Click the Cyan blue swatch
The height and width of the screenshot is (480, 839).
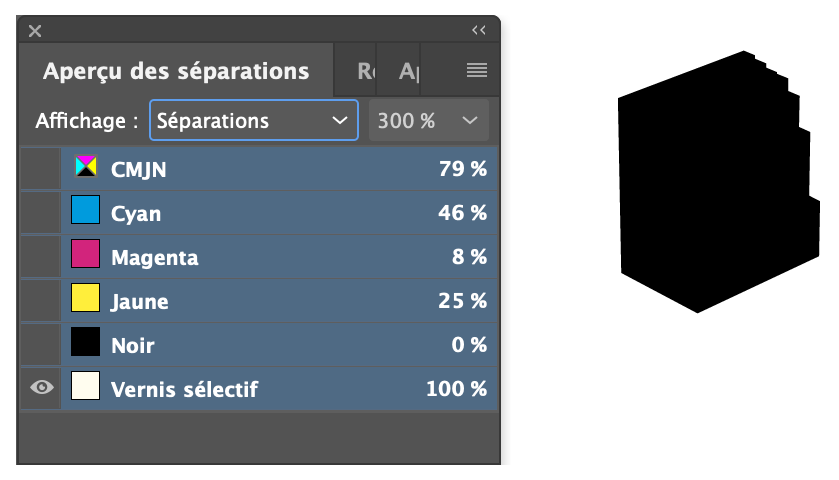tap(86, 212)
